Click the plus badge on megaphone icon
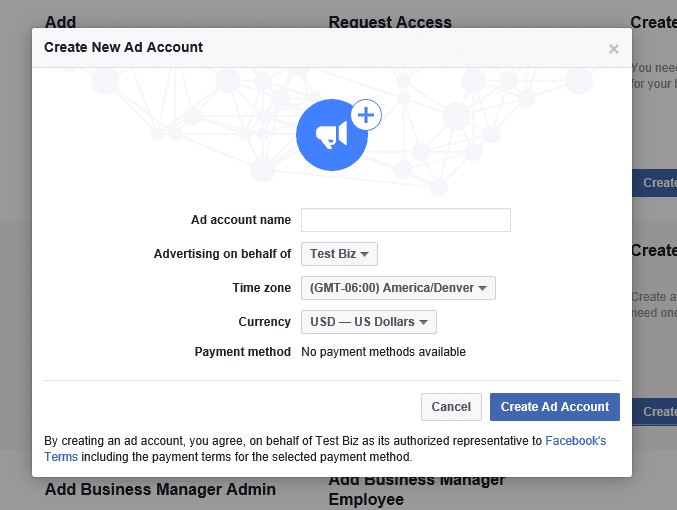This screenshot has width=677, height=510. coord(366,116)
